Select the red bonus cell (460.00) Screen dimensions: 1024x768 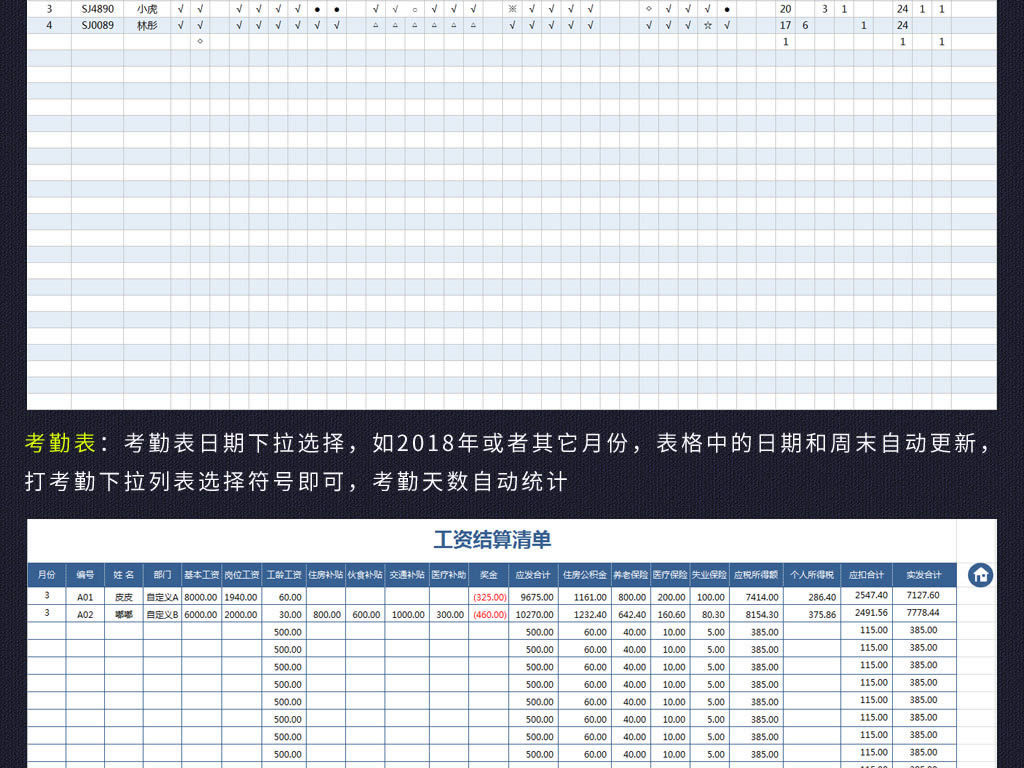coord(489,614)
